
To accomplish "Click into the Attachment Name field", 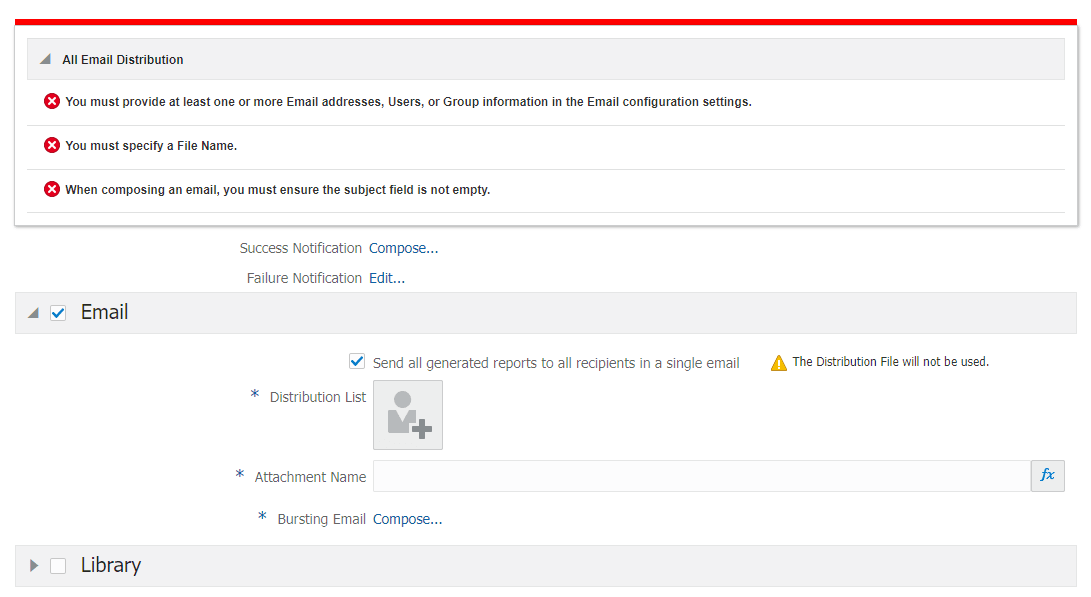I will click(x=701, y=476).
